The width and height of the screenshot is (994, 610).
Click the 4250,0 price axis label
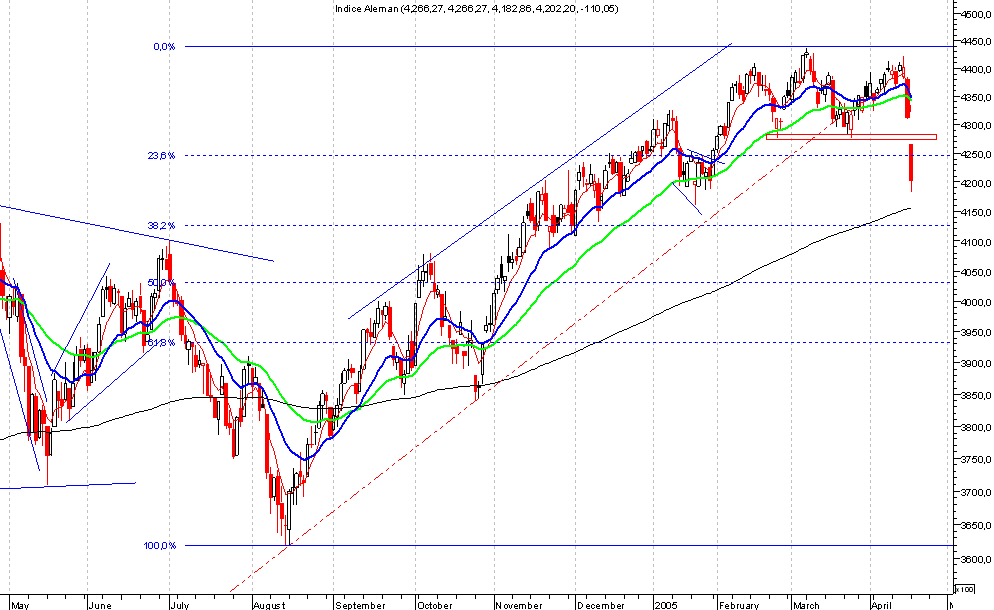[x=976, y=155]
